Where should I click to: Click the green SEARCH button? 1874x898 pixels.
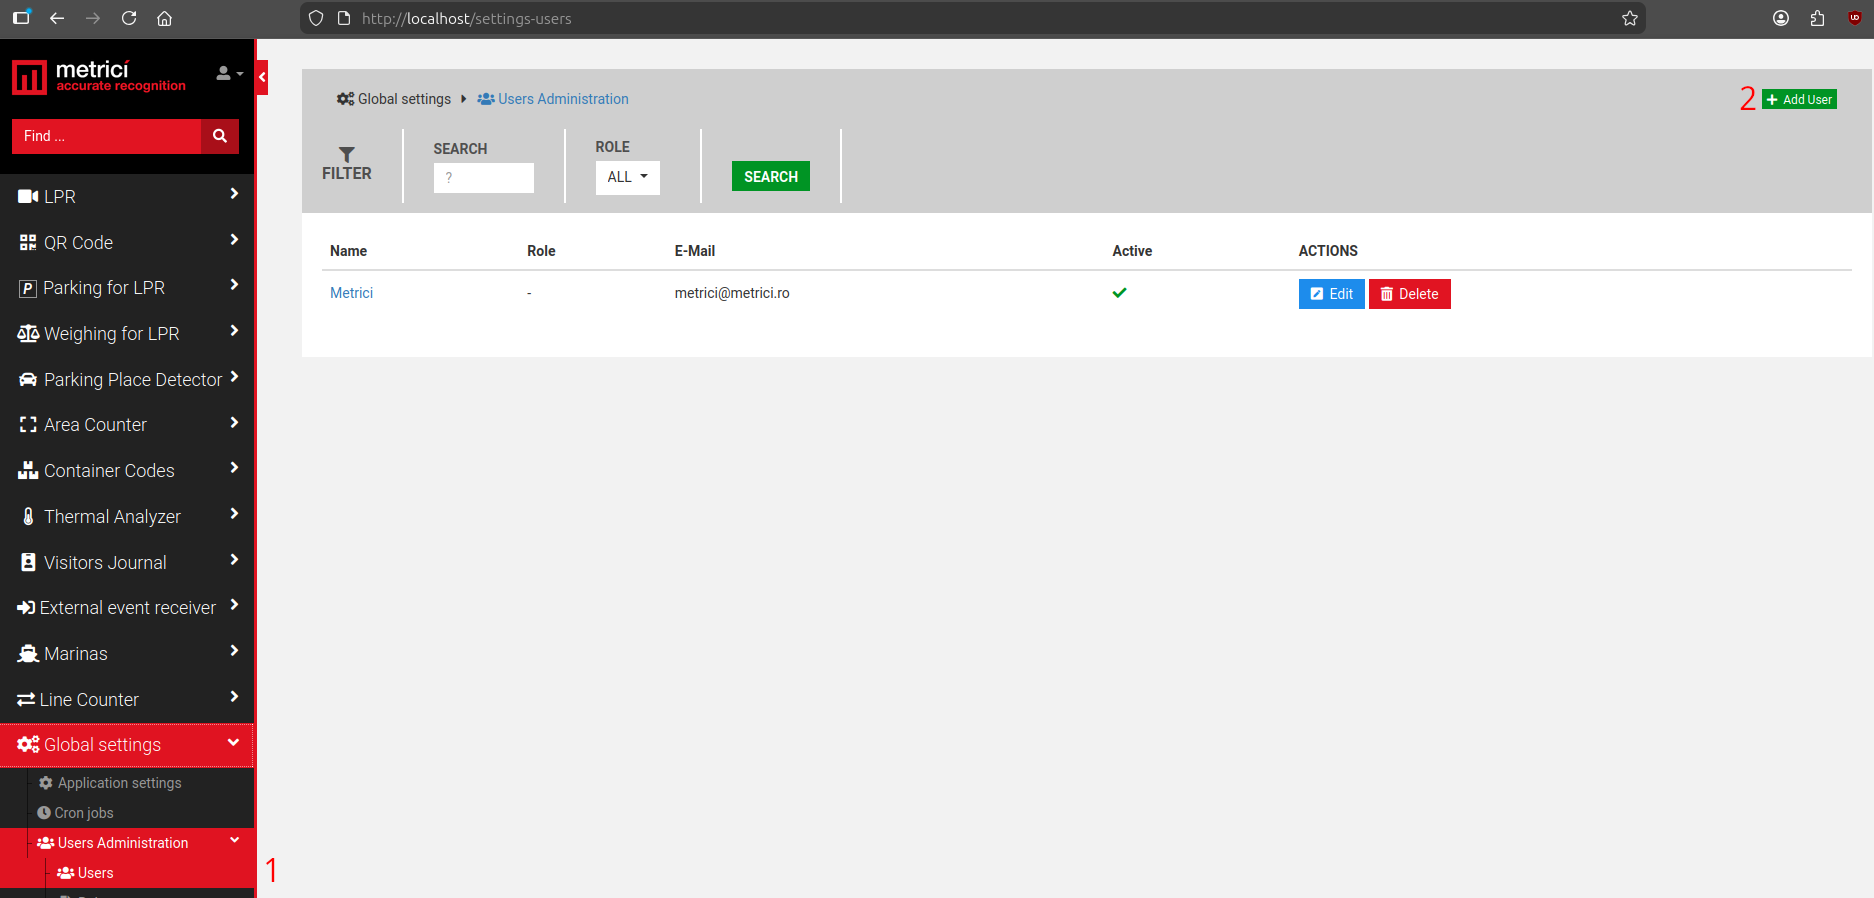click(x=771, y=176)
